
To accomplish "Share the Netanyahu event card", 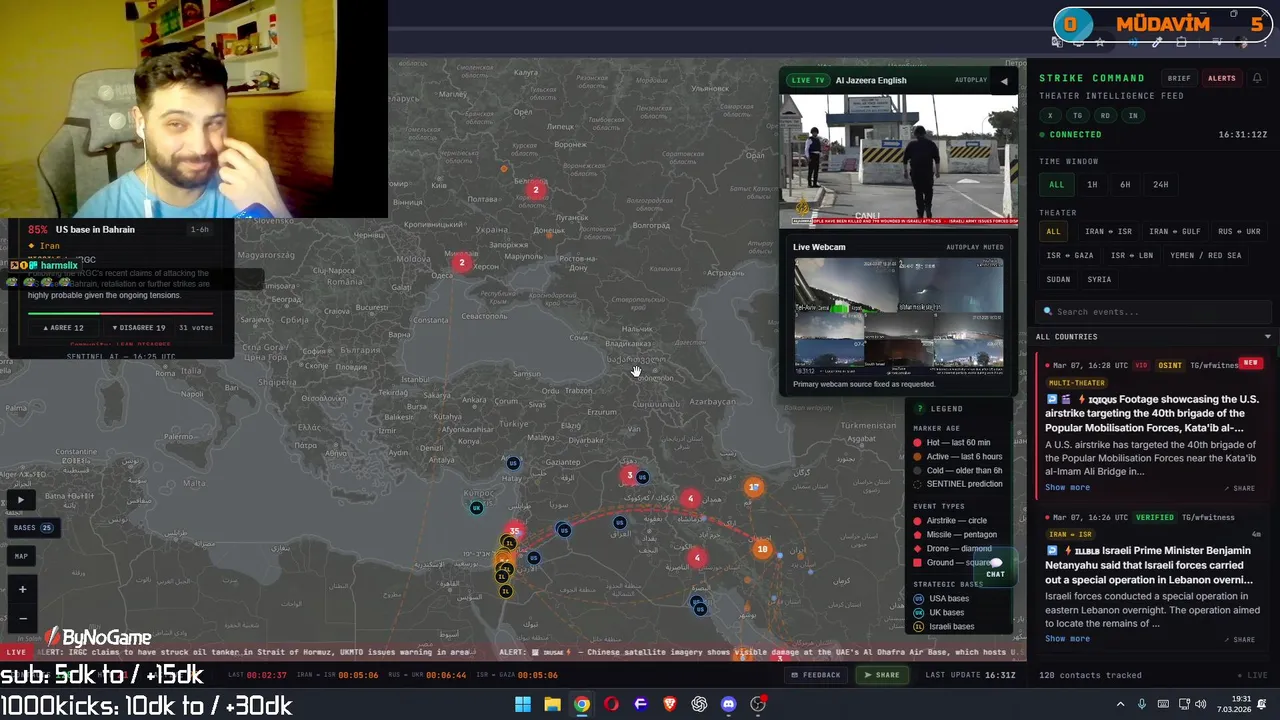I will coord(1240,639).
